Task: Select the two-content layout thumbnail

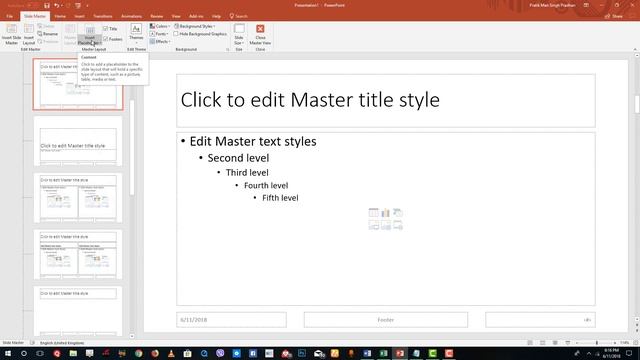Action: (x=78, y=198)
